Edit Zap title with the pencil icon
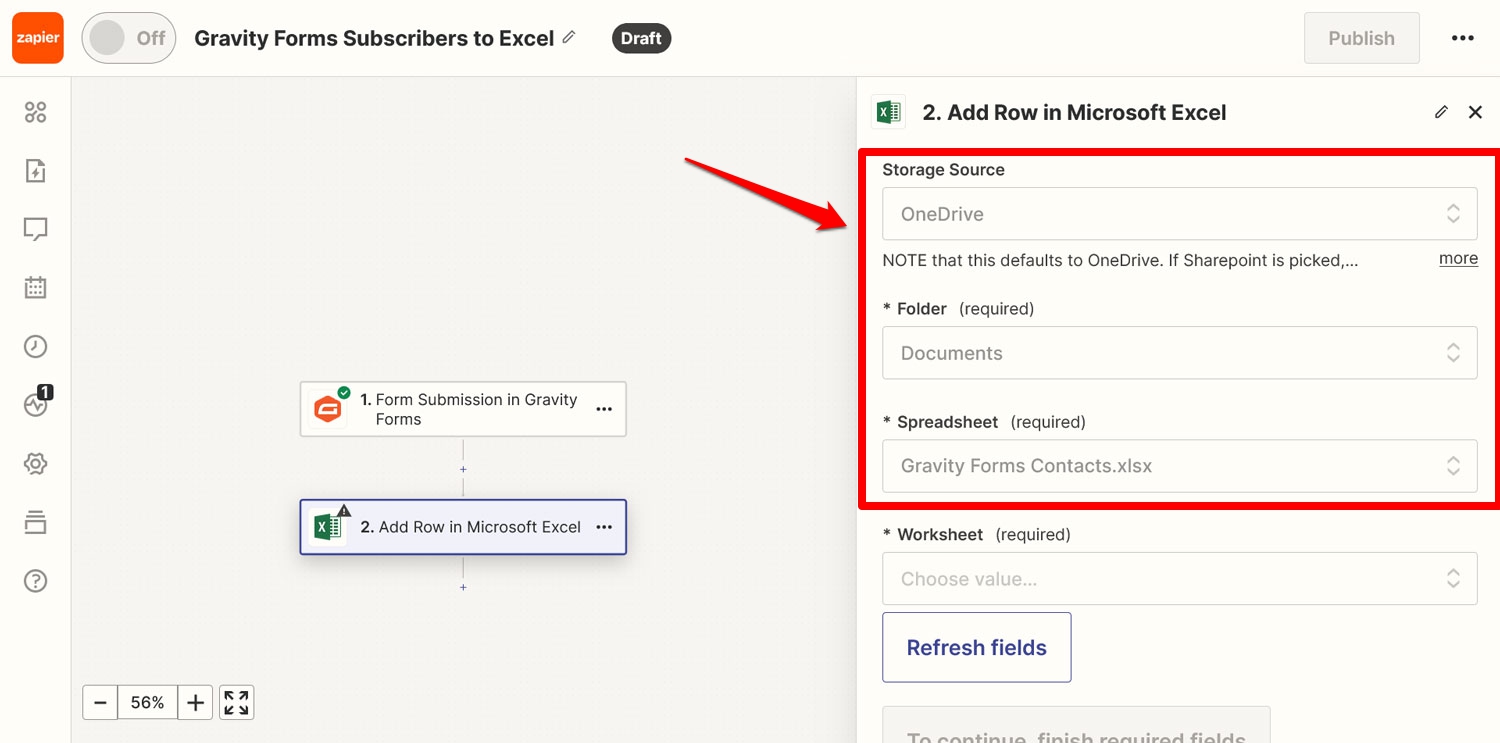Viewport: 1500px width, 743px height. [569, 37]
